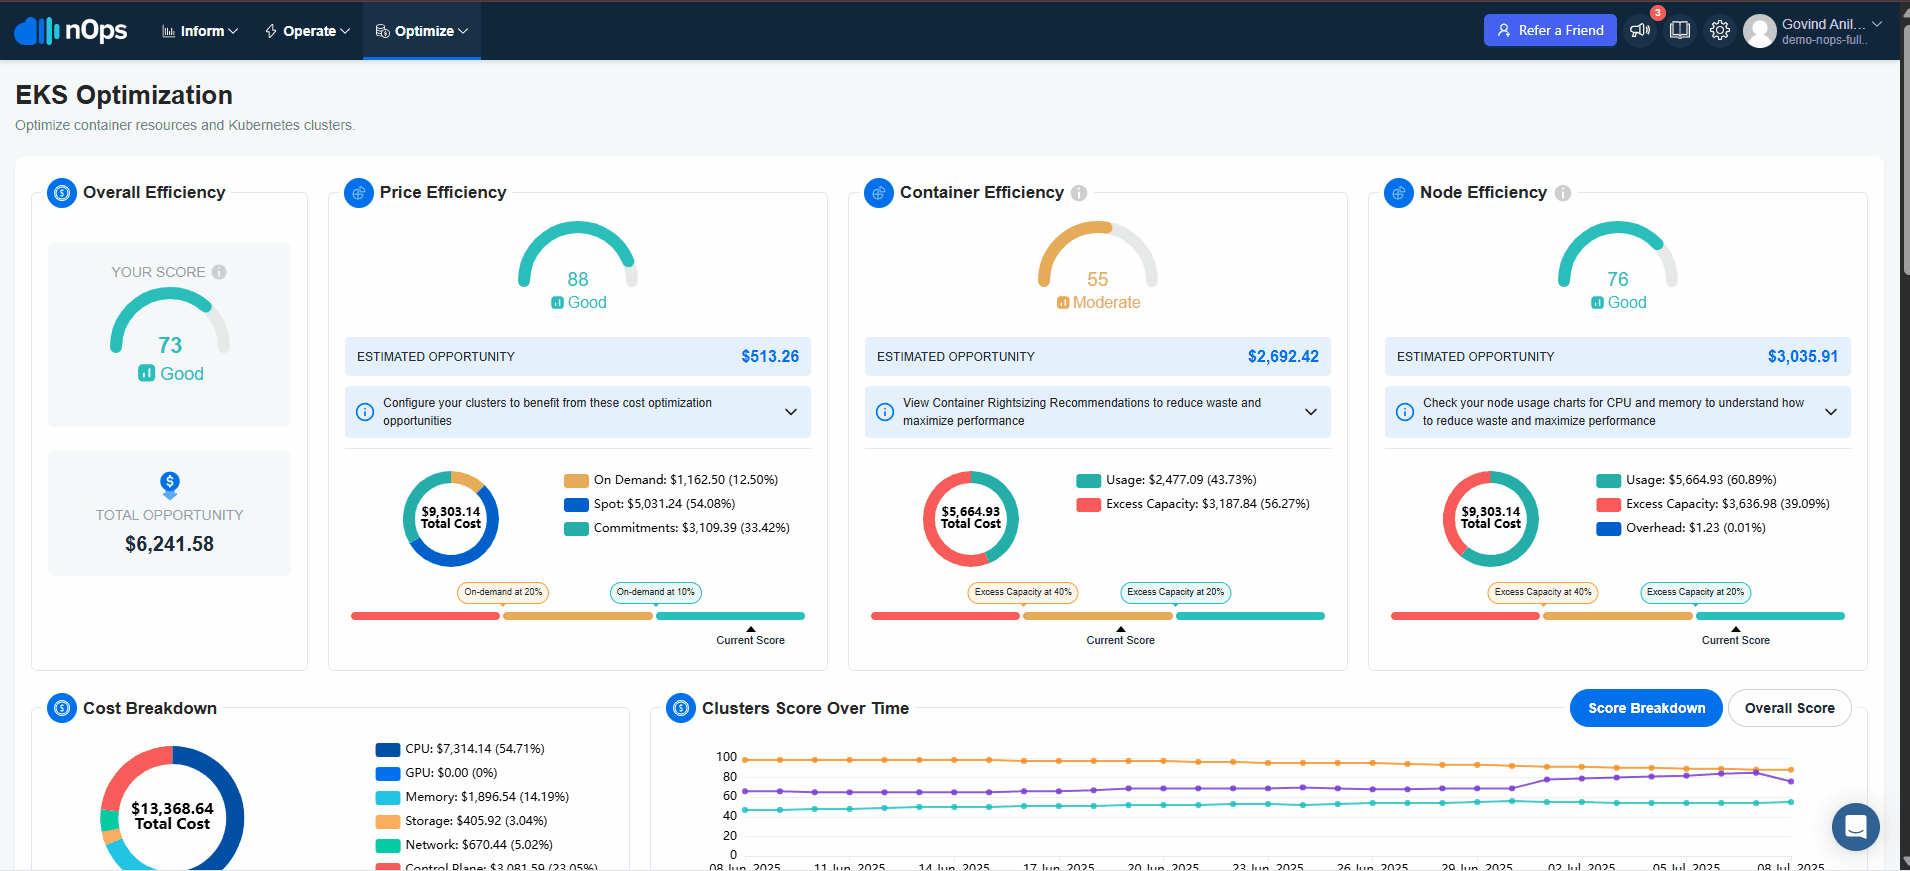Viewport: 1910px width, 871px height.
Task: Toggle Storage $405.92 legend entry
Action: click(461, 821)
